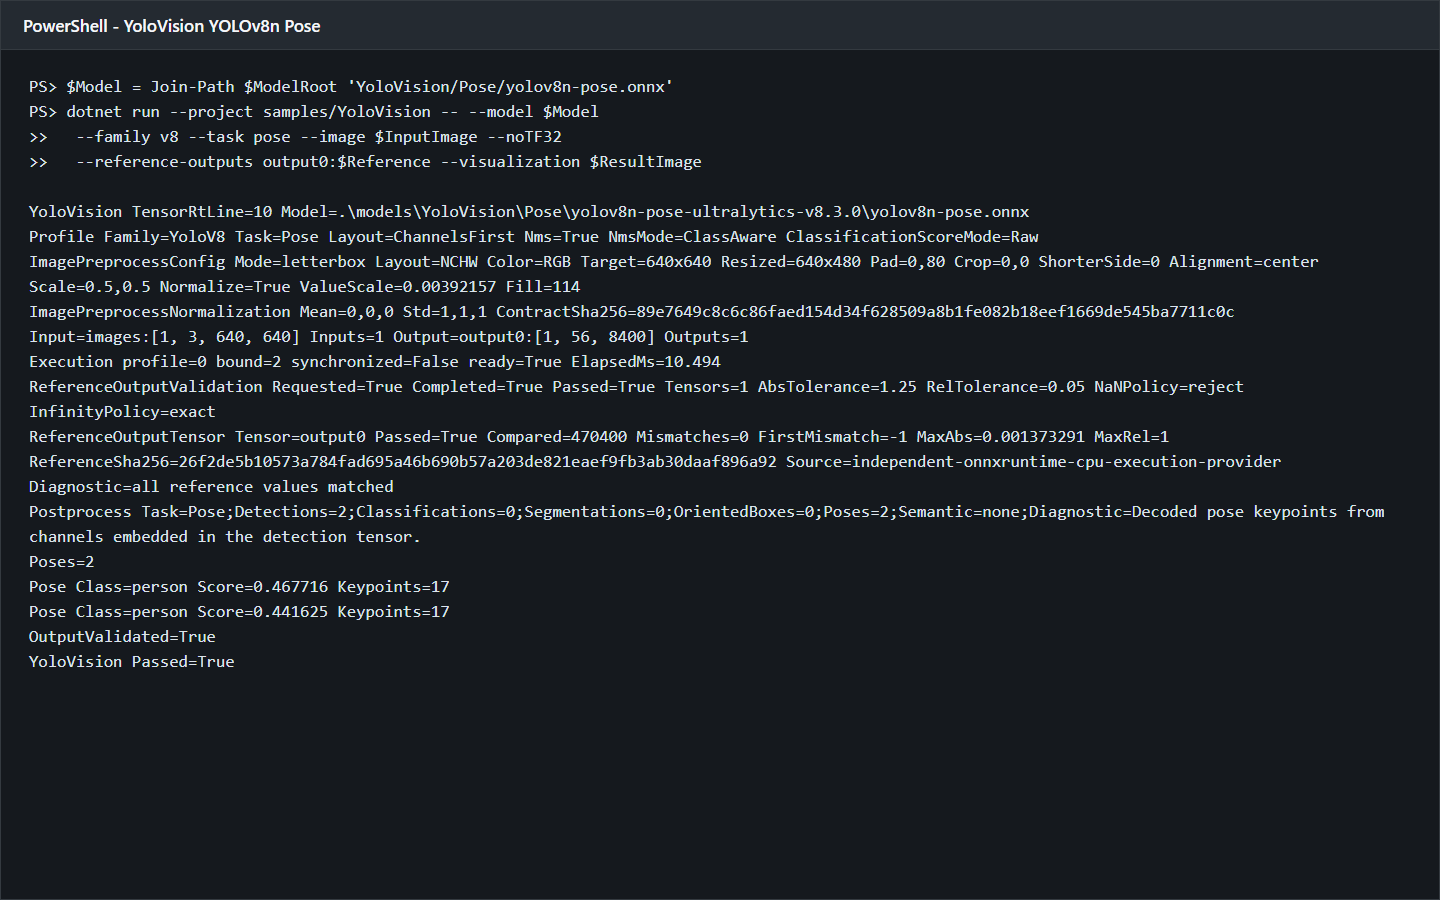
Task: Click the 'Scale=0.5,0.5 Normalize=True' line
Action: [x=305, y=287]
